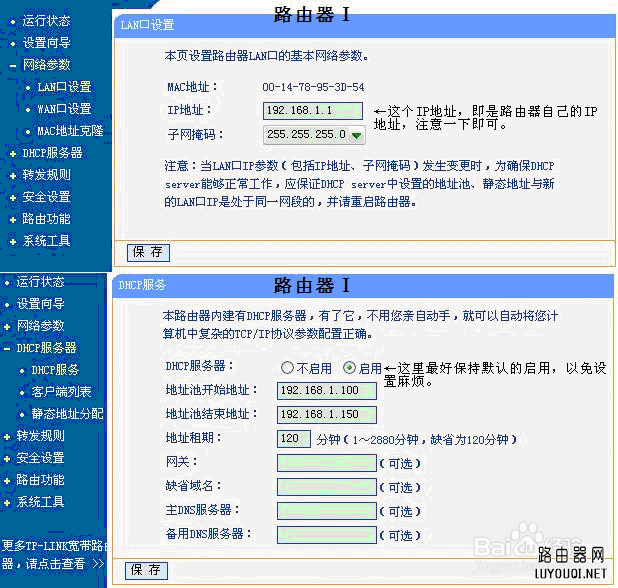
Task: Click the 地址池开始地址 field
Action: (326, 390)
